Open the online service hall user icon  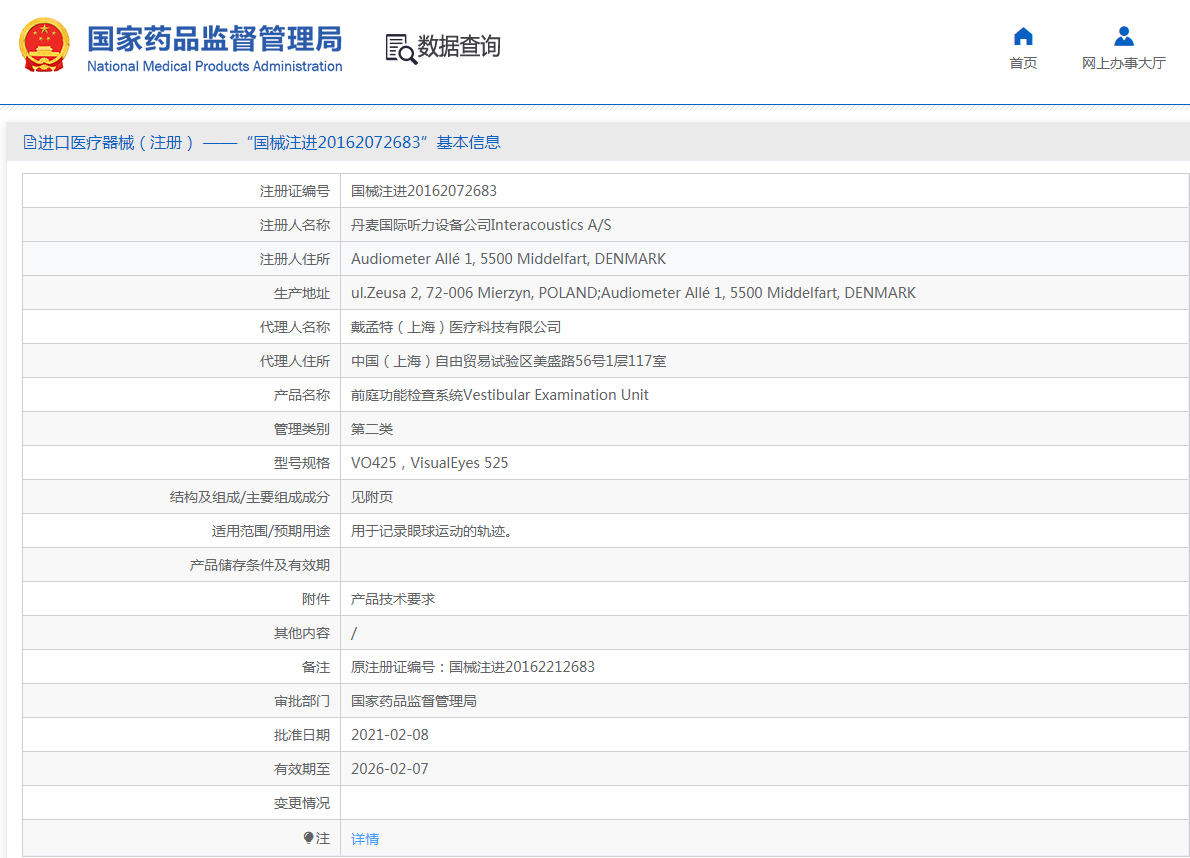click(1124, 37)
